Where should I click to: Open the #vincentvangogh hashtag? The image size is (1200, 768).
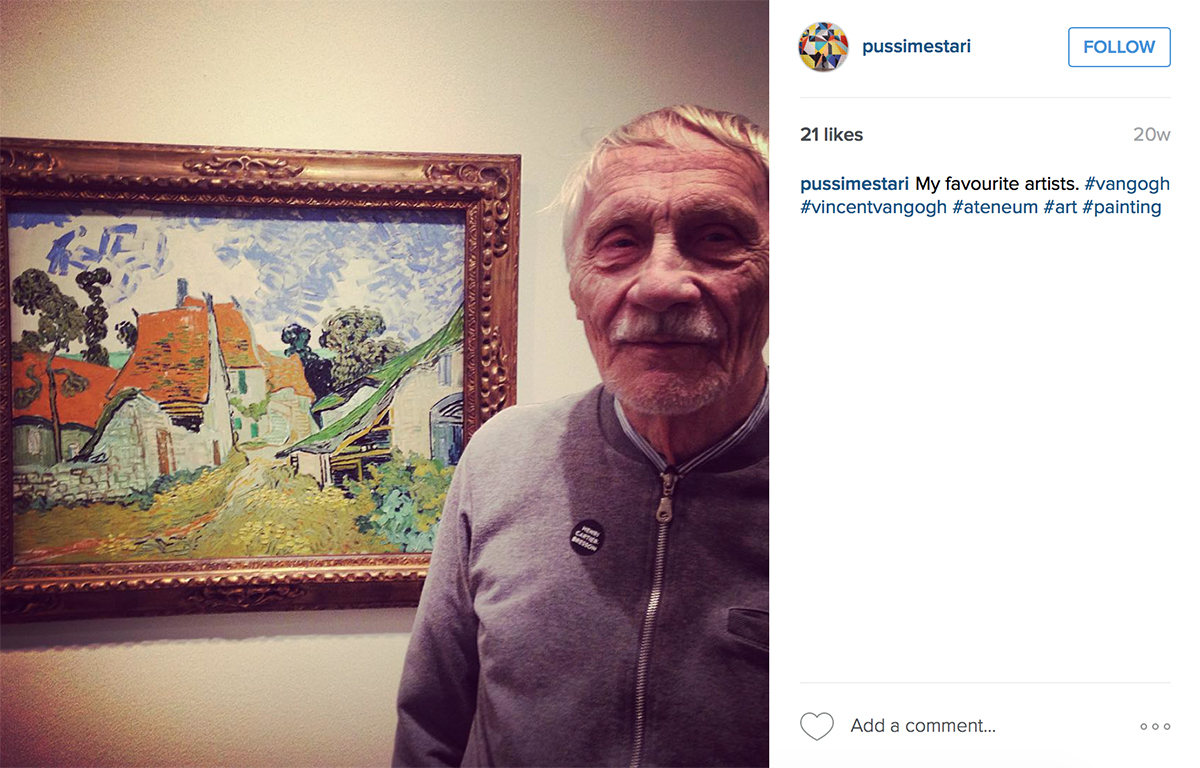[874, 208]
